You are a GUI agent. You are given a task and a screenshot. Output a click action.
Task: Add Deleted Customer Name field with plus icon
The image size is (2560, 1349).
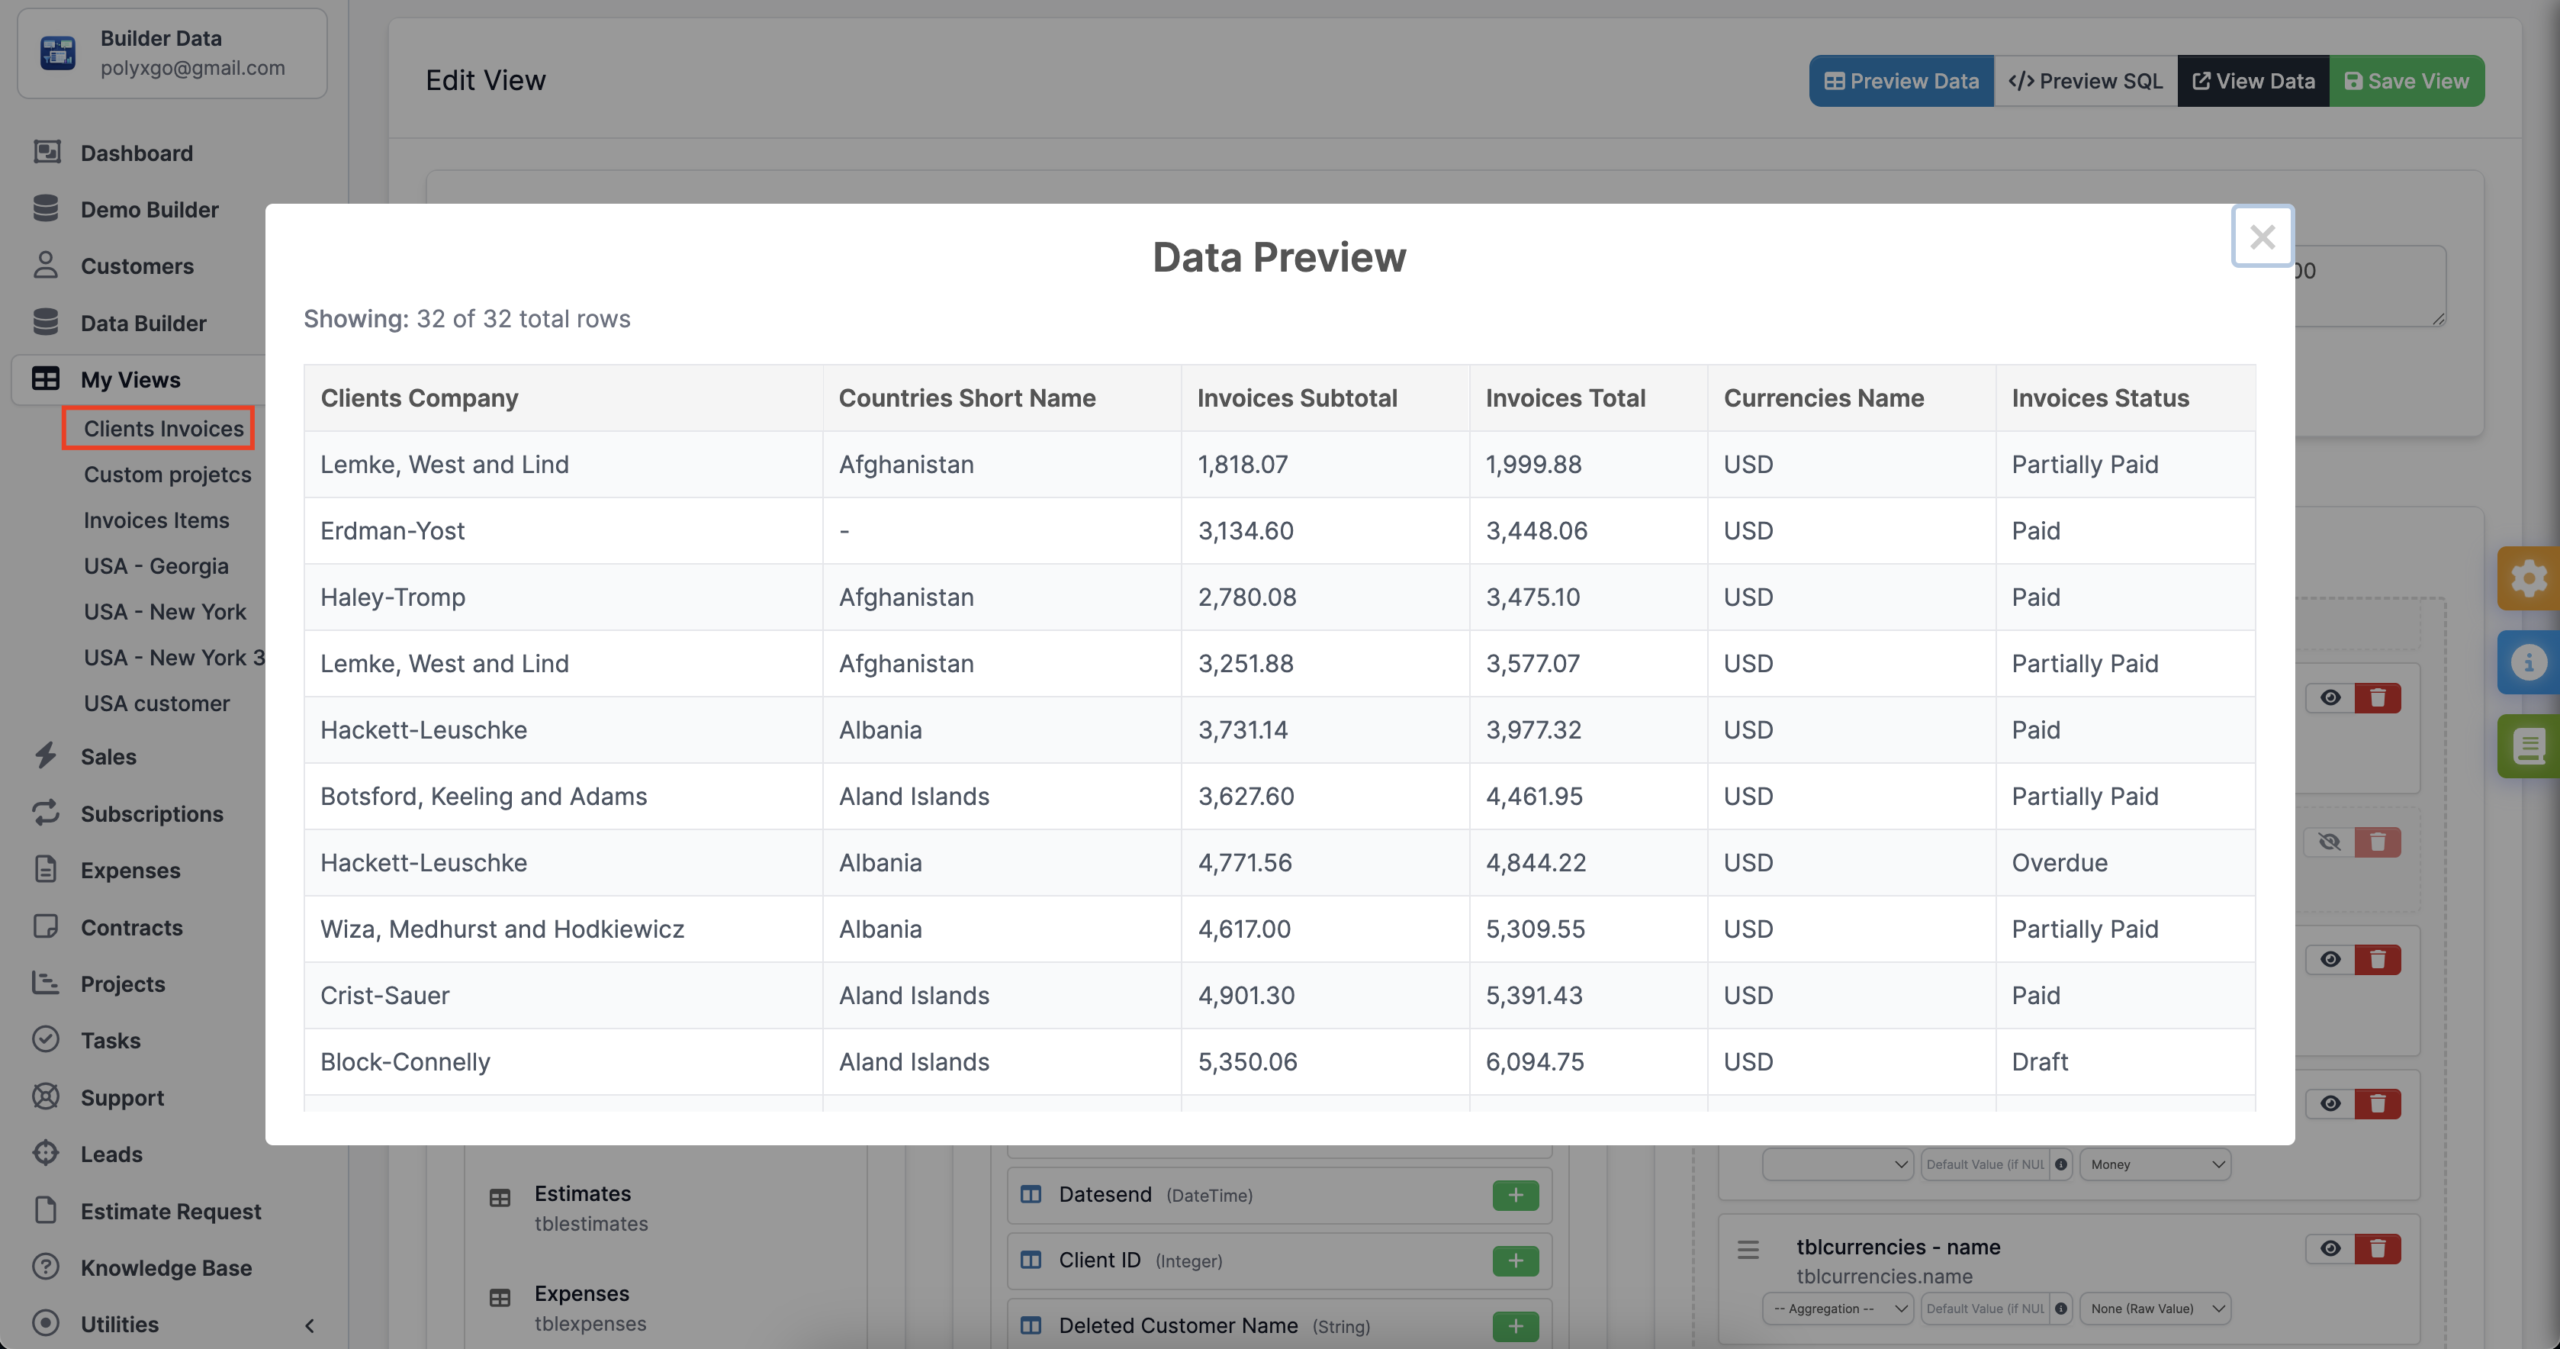(x=1515, y=1326)
